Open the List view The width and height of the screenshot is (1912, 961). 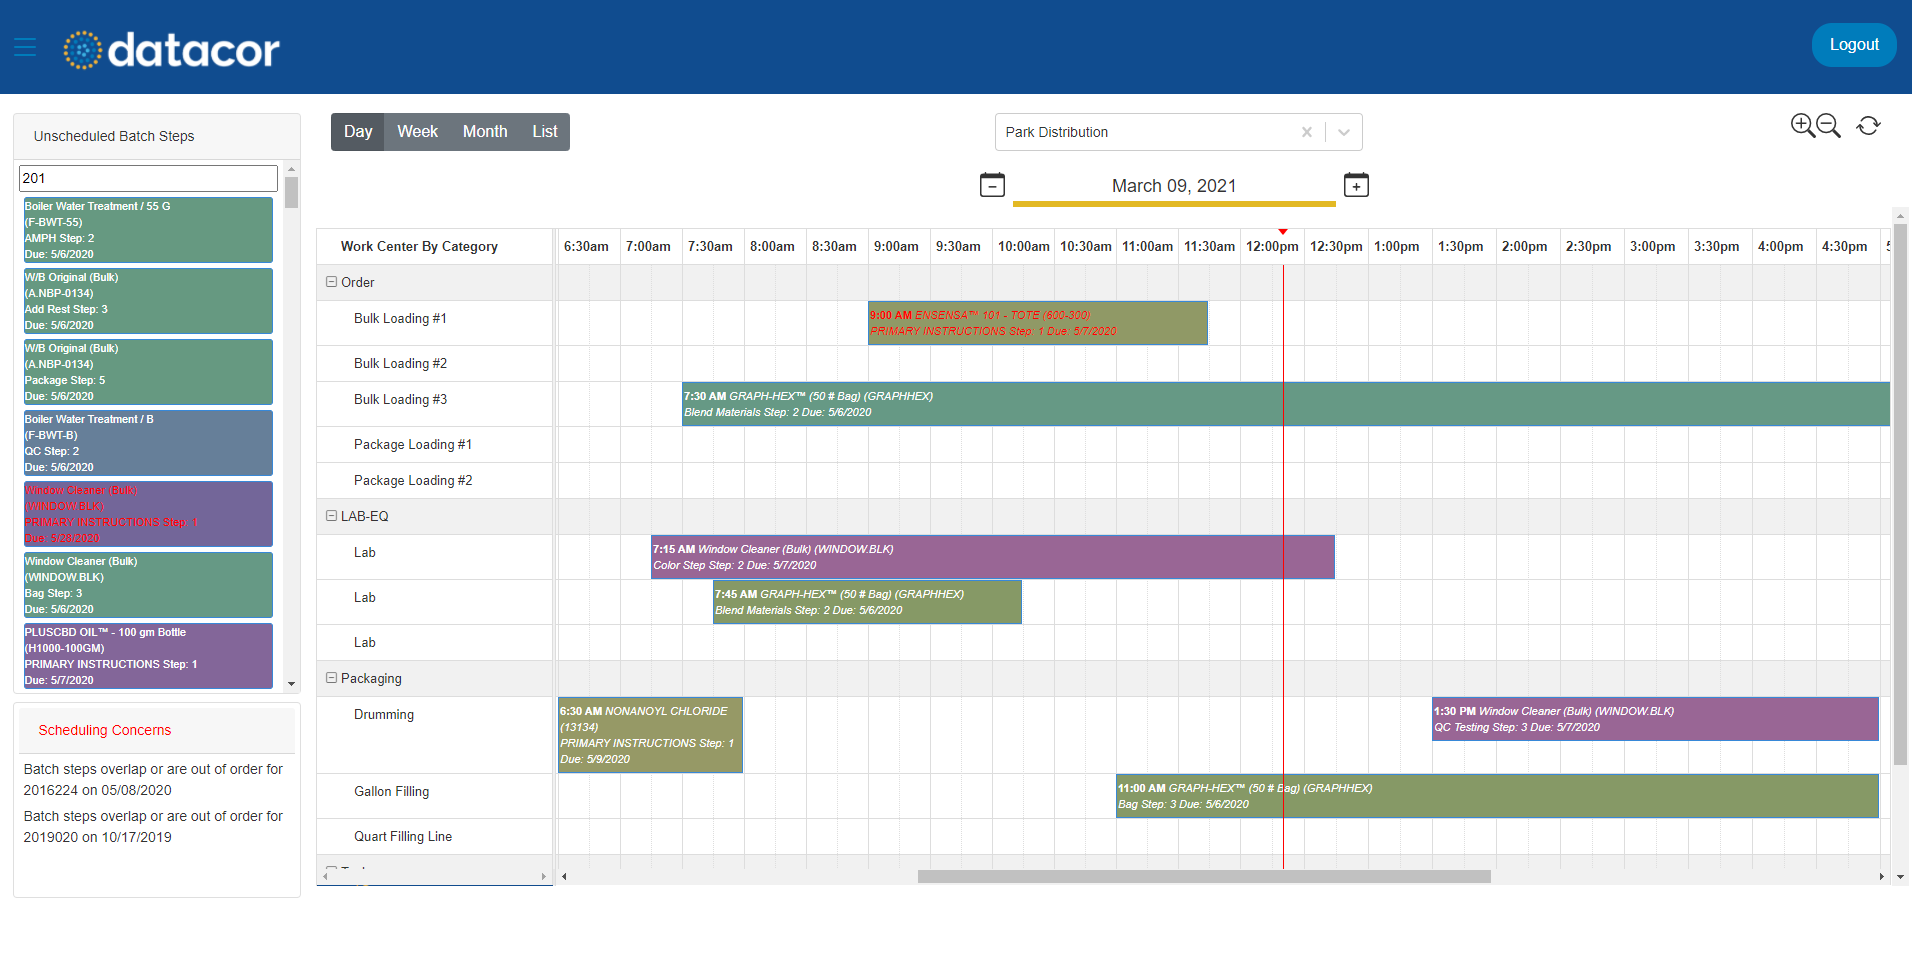tap(544, 131)
